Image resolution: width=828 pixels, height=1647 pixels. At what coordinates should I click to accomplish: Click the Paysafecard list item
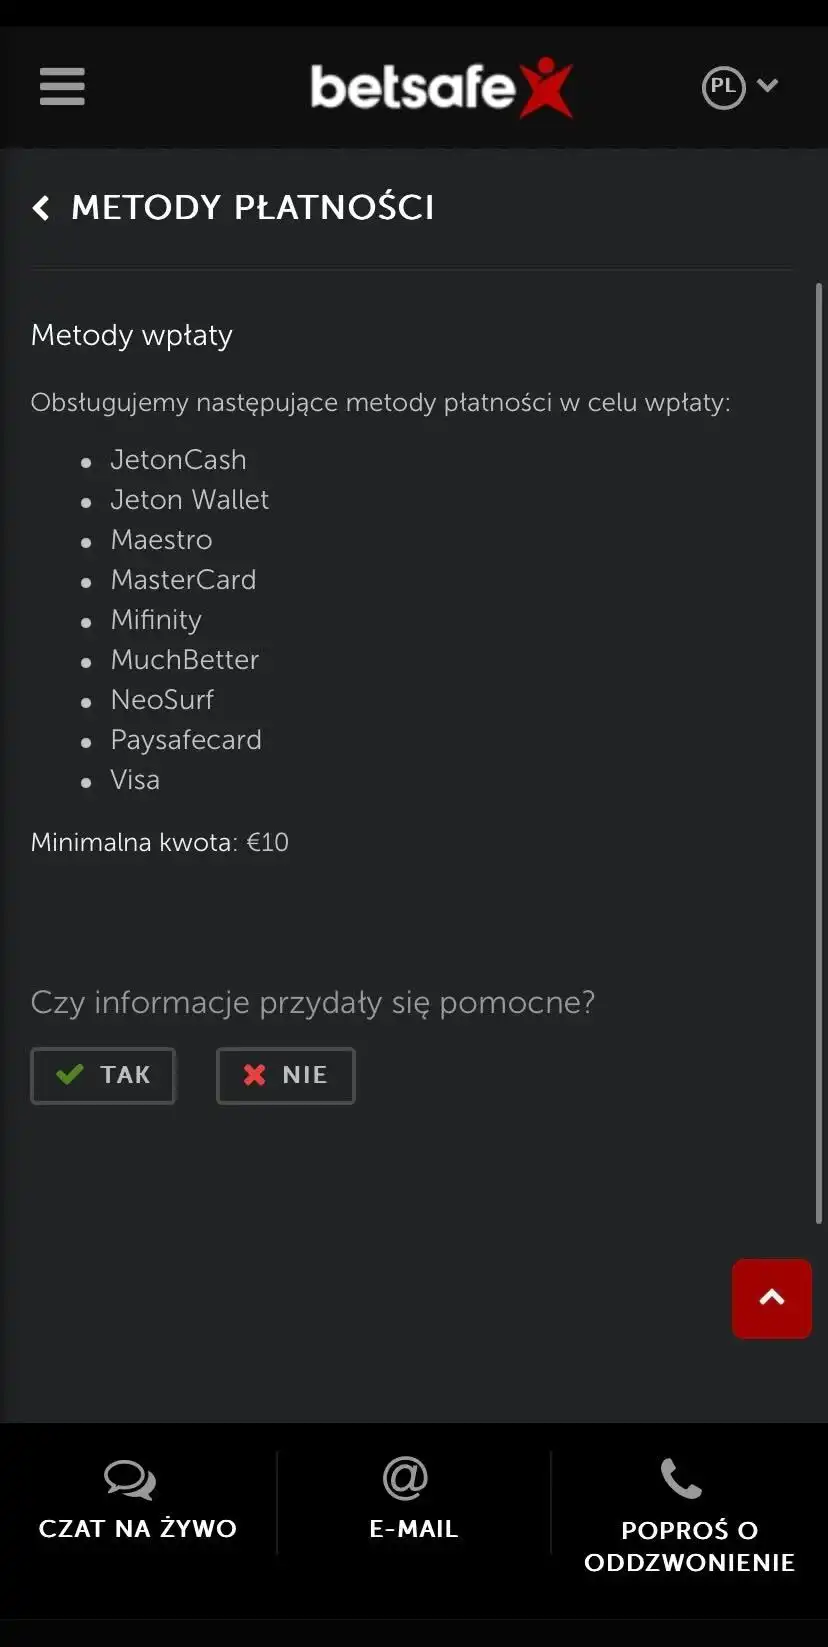186,740
